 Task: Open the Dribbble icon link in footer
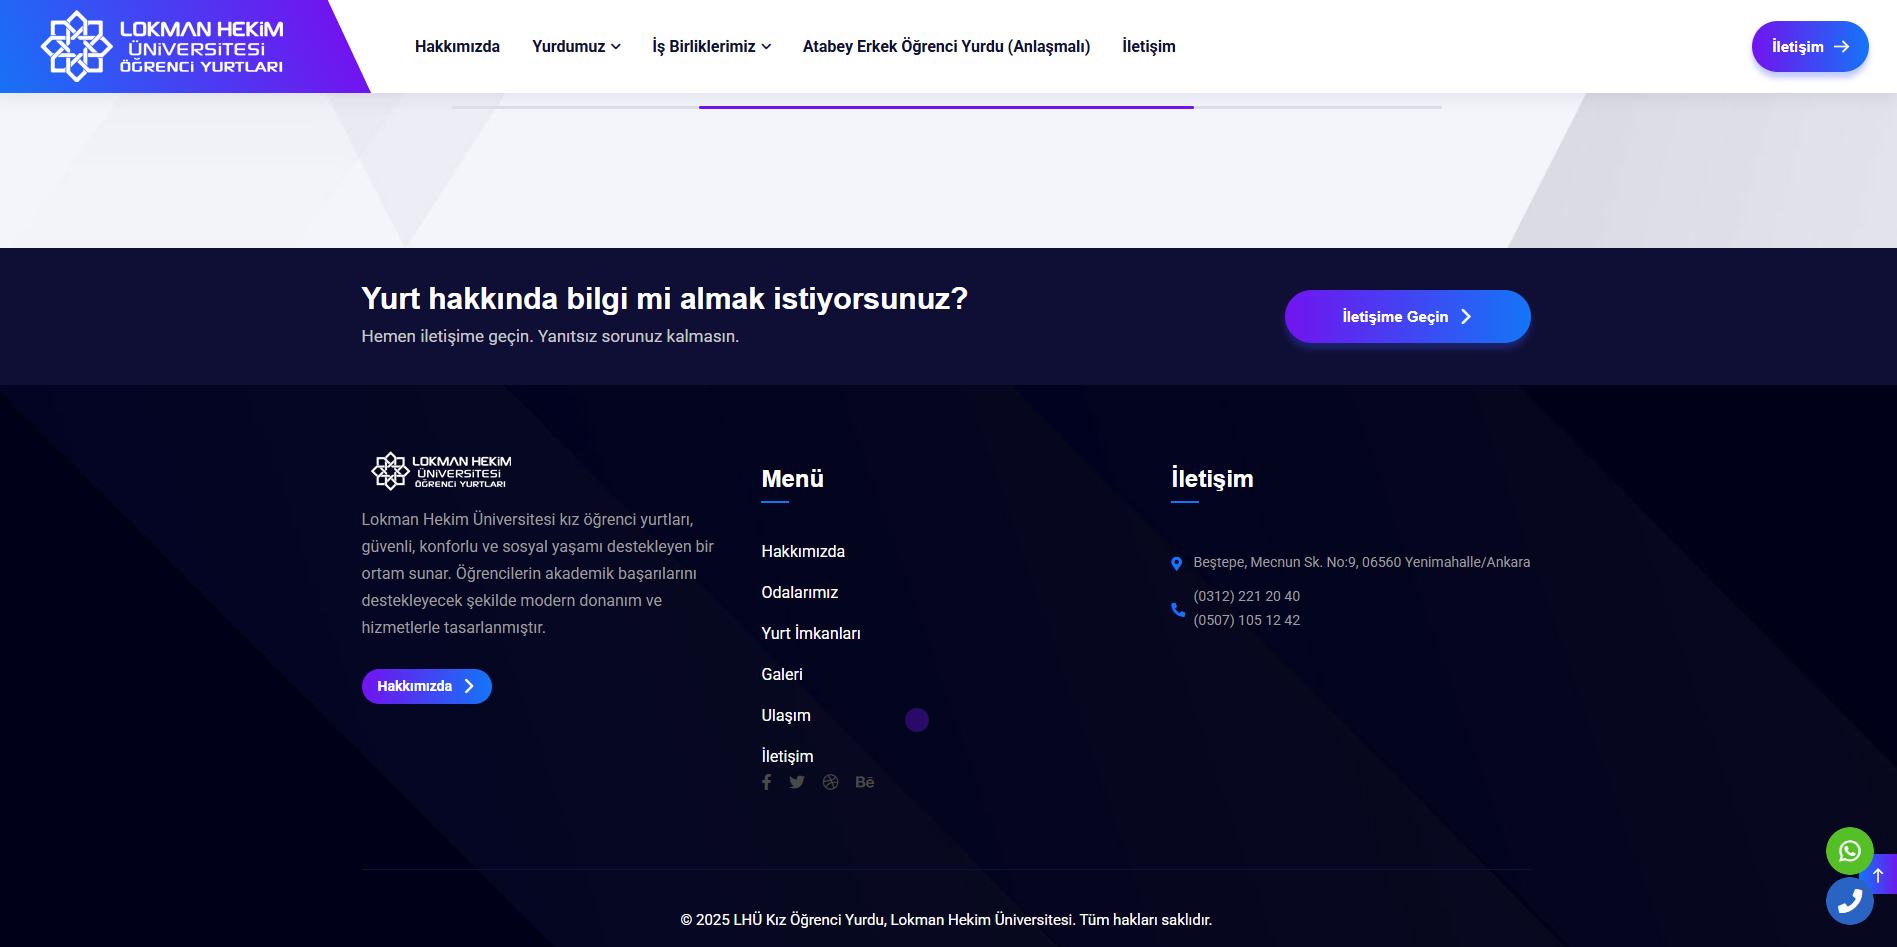pyautogui.click(x=830, y=782)
